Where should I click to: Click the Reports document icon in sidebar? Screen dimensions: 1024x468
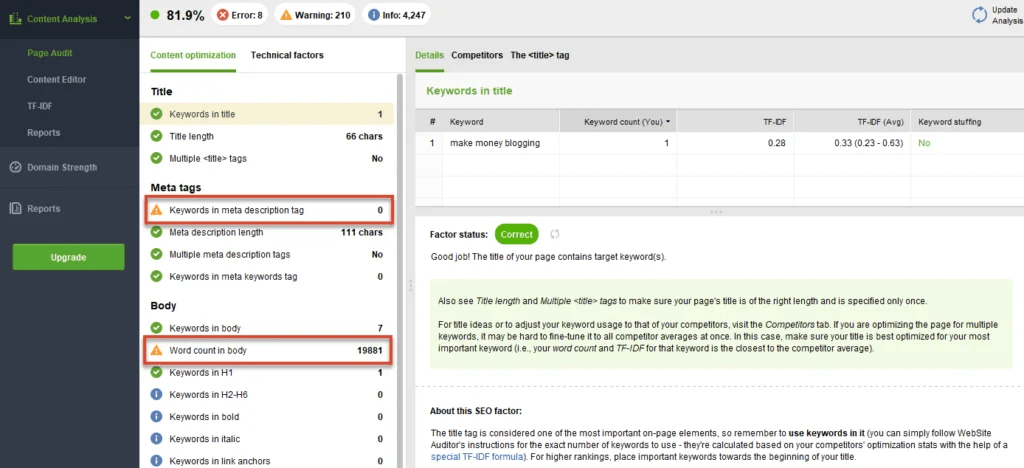click(x=16, y=209)
